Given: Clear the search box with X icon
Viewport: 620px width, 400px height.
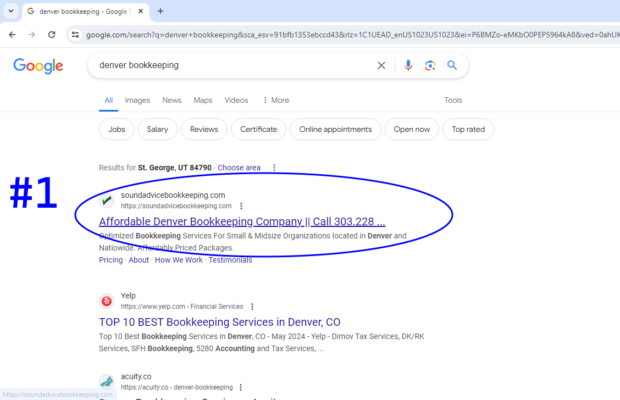Looking at the screenshot, I should coord(380,66).
